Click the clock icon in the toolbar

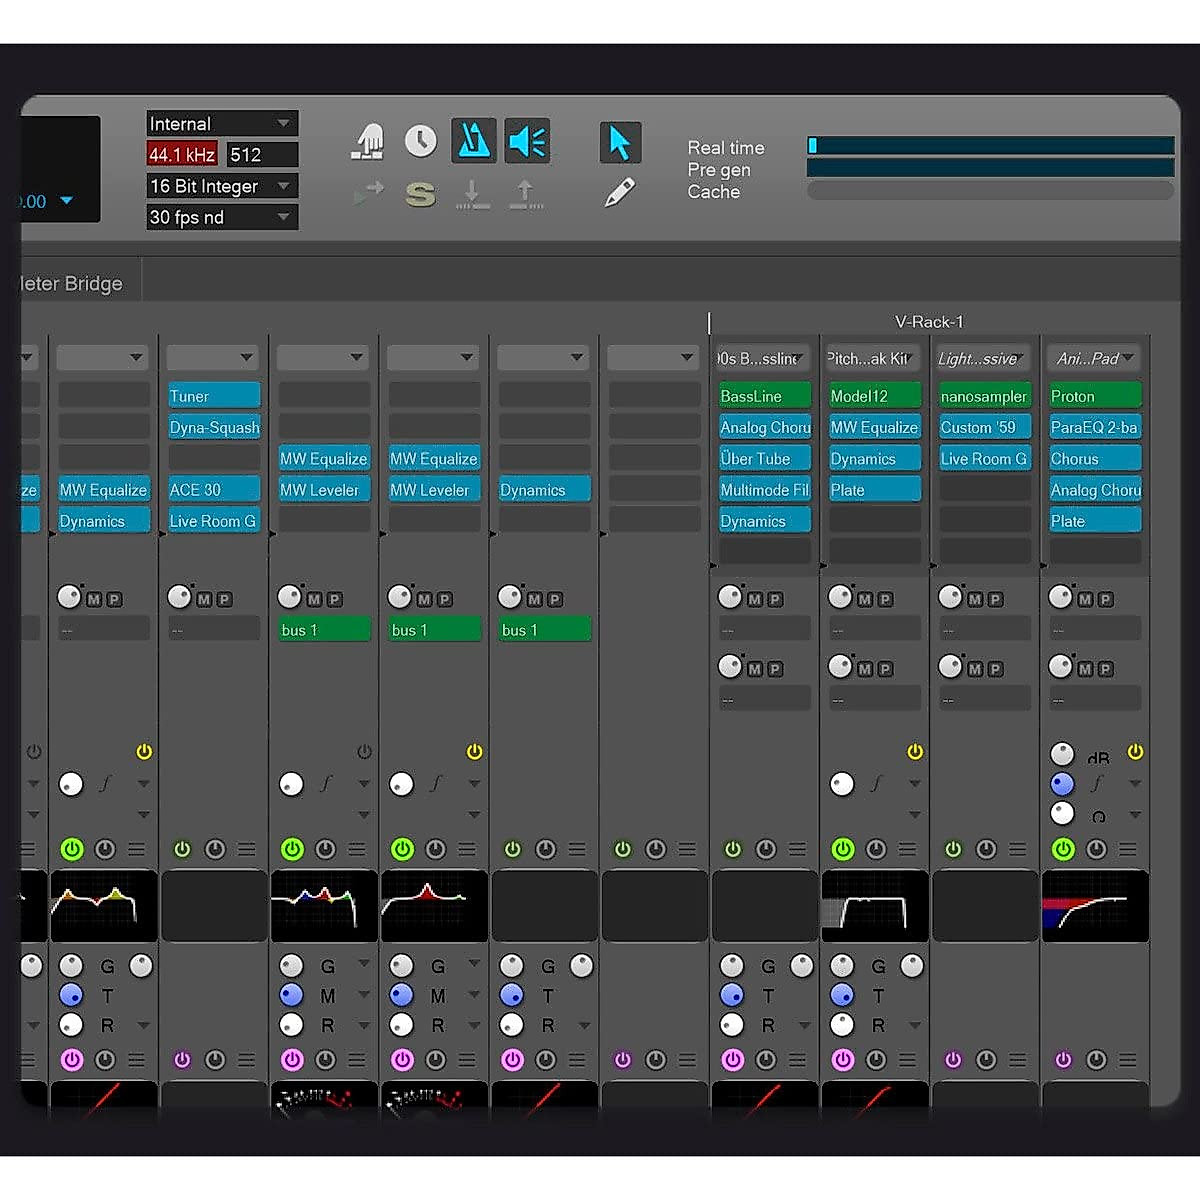click(421, 140)
